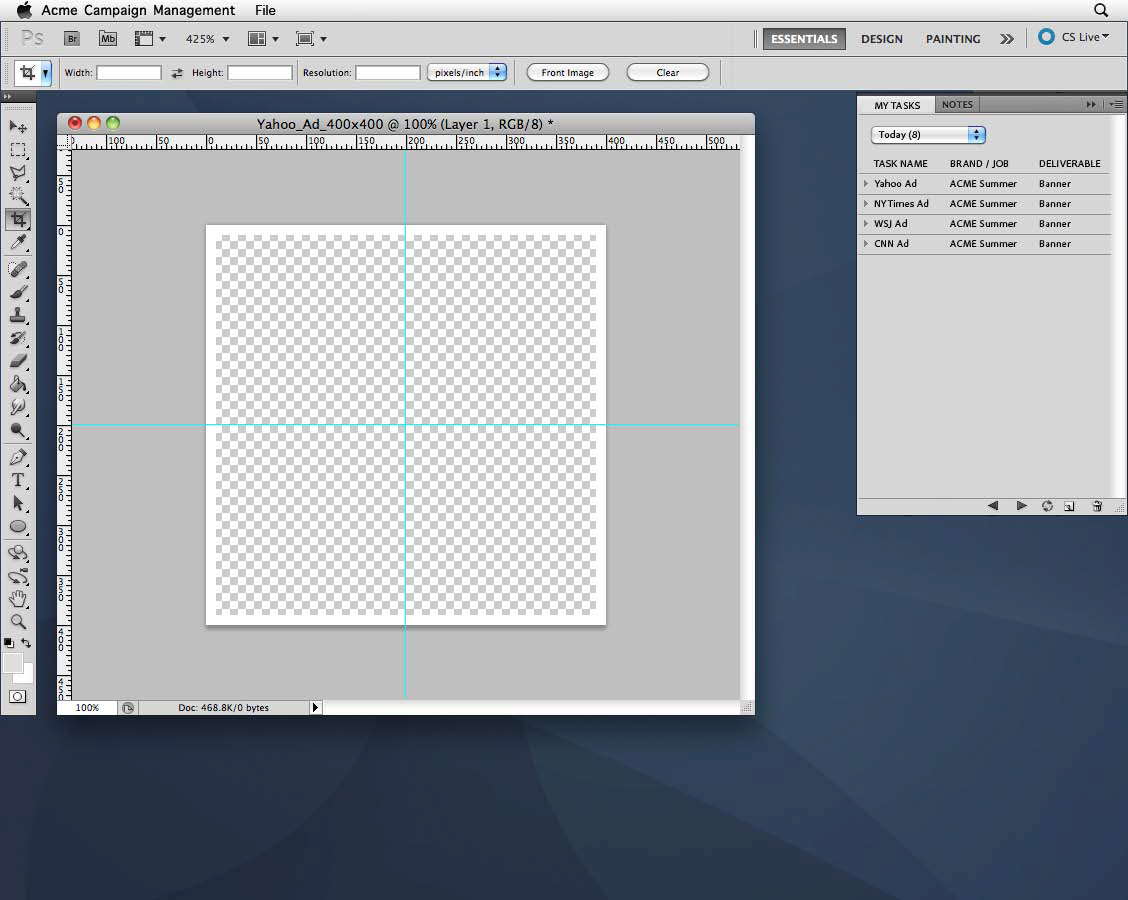Click the Width input field
The width and height of the screenshot is (1128, 900).
pyautogui.click(x=129, y=73)
